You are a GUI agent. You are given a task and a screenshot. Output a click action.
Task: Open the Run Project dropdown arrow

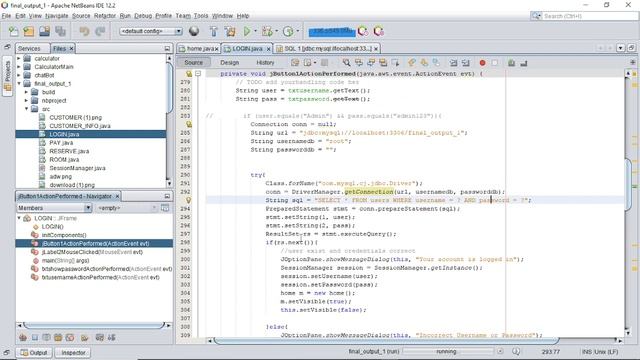click(x=256, y=31)
